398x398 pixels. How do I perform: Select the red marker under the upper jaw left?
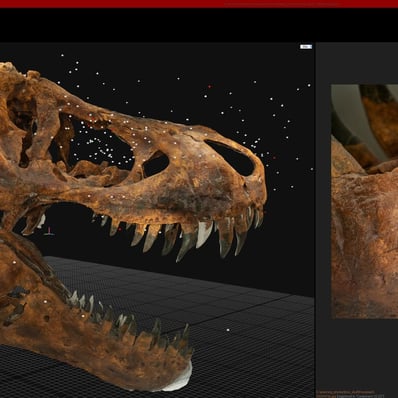point(120,229)
